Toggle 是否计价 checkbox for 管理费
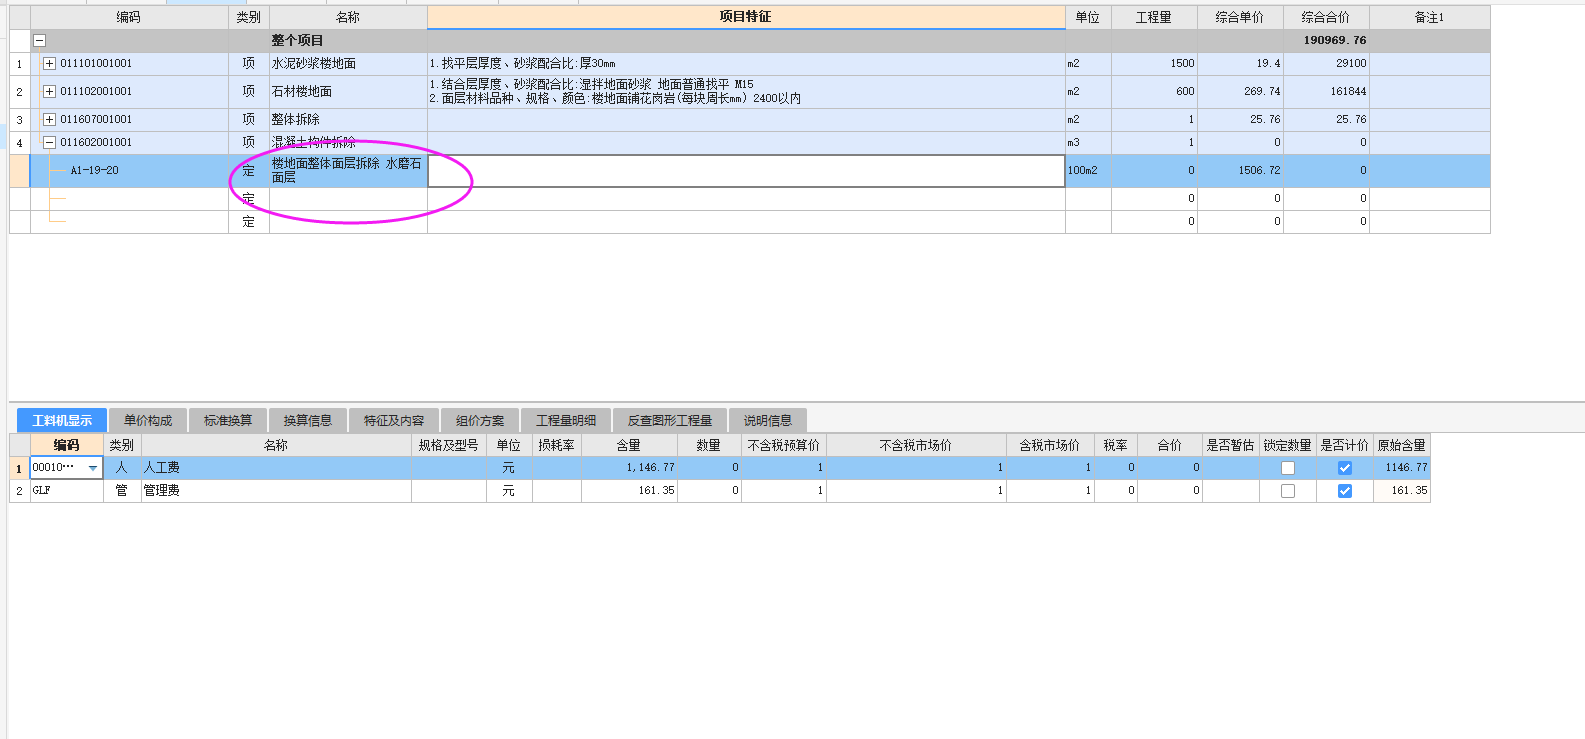This screenshot has width=1585, height=739. 1345,491
